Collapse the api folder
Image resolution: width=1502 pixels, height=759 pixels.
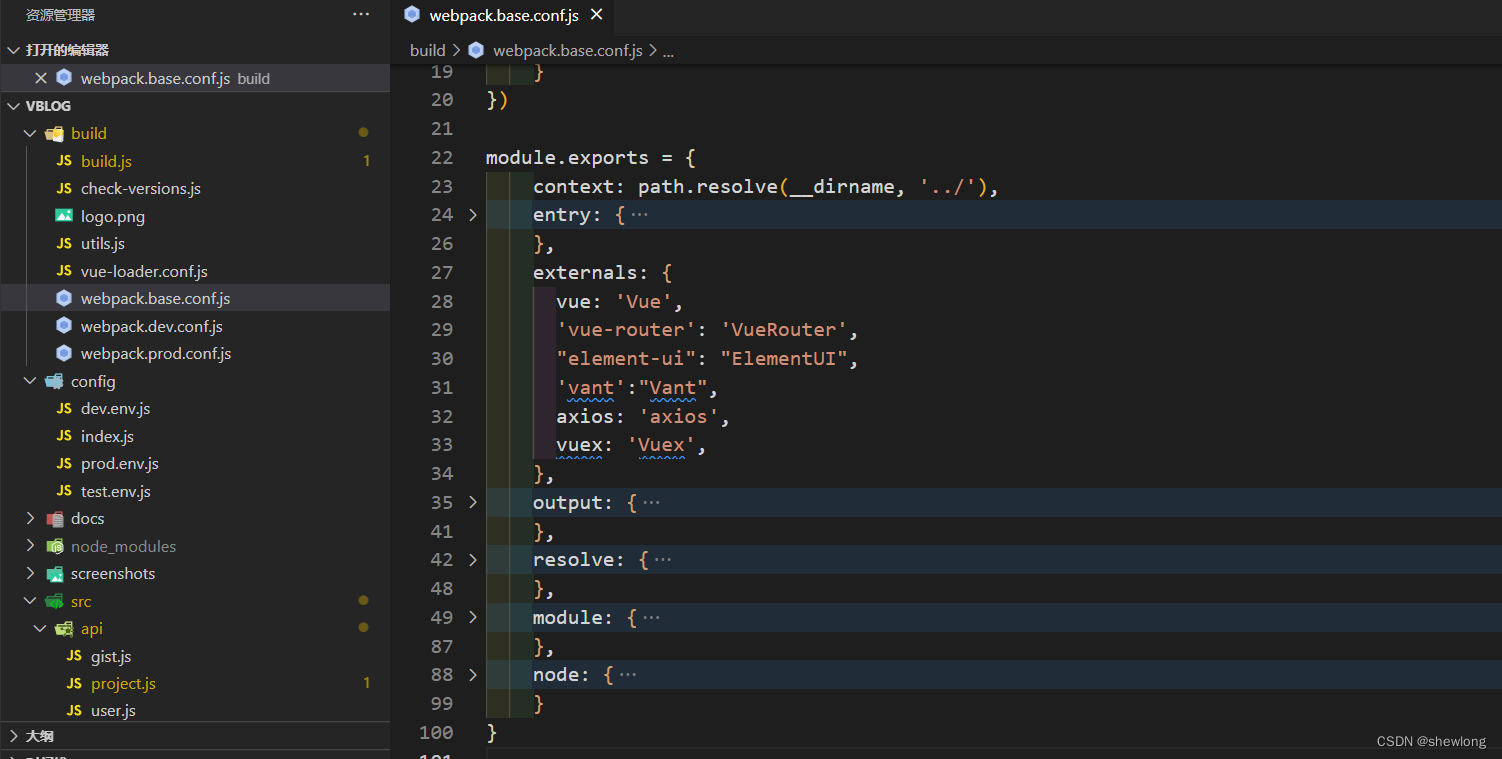[41, 628]
